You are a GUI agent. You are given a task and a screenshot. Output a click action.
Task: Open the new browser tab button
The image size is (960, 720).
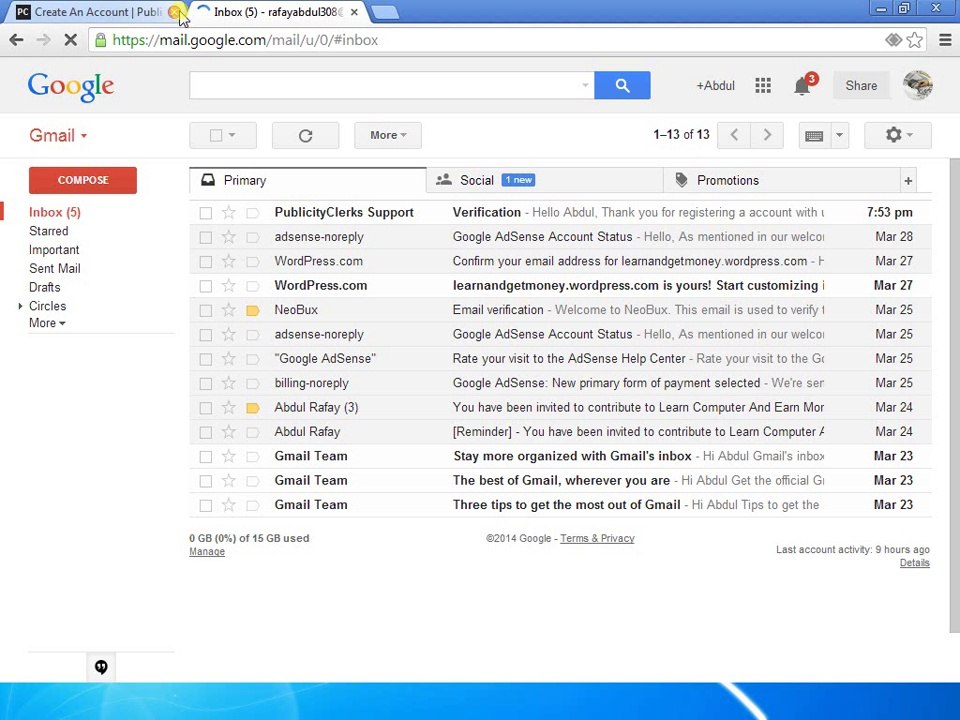pos(385,12)
